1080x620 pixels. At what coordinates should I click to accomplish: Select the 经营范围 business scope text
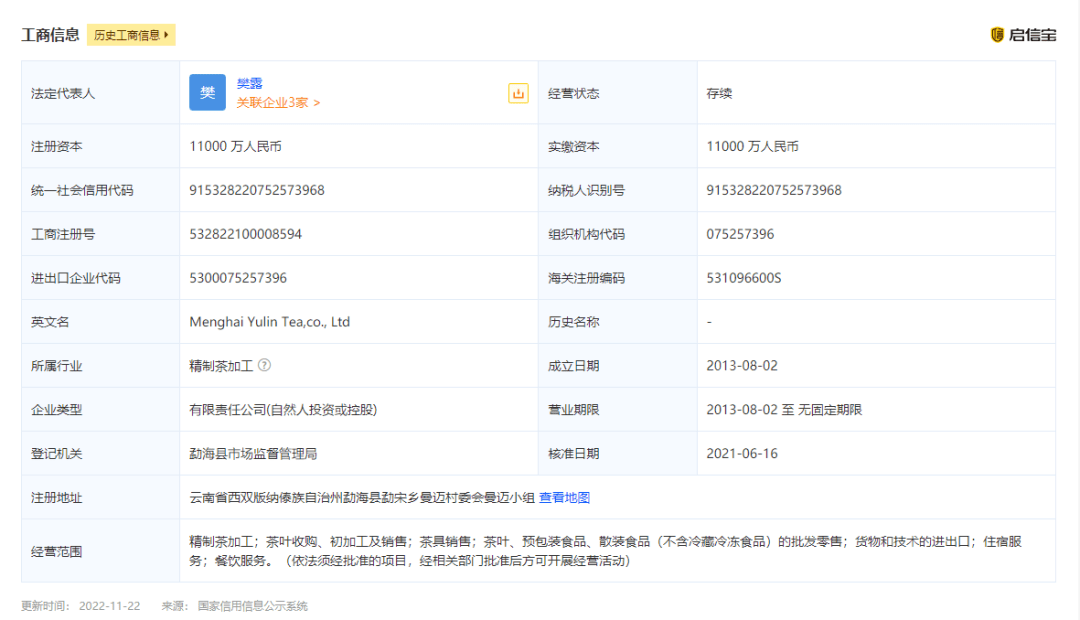[605, 551]
